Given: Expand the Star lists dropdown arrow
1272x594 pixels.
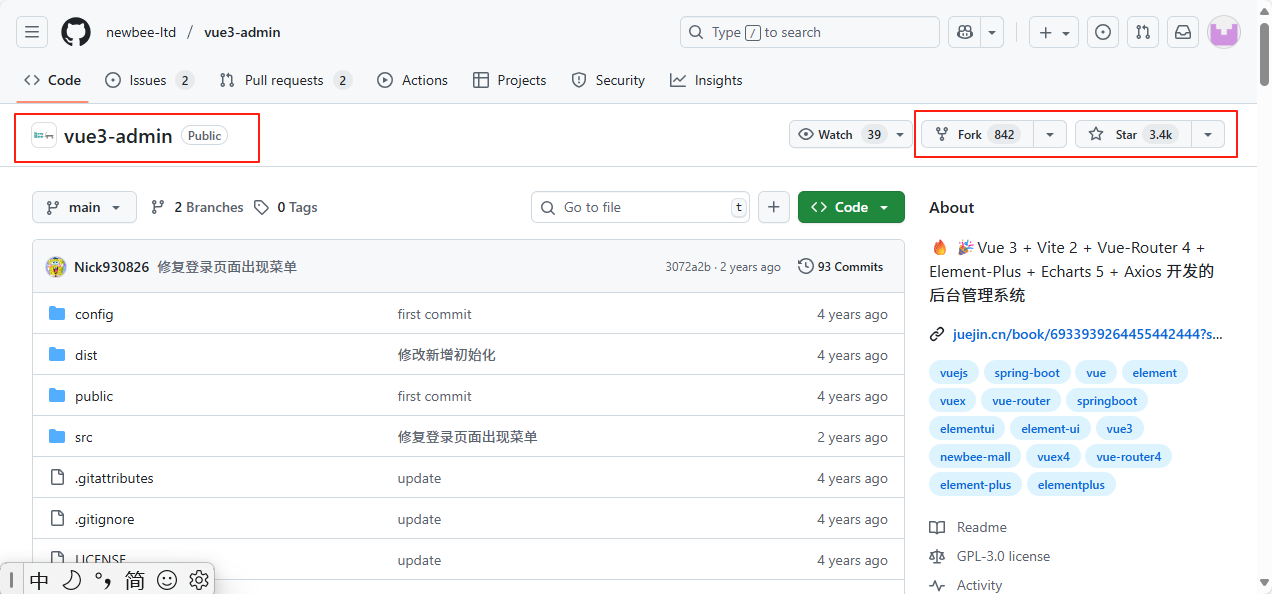Looking at the screenshot, I should [x=1208, y=134].
